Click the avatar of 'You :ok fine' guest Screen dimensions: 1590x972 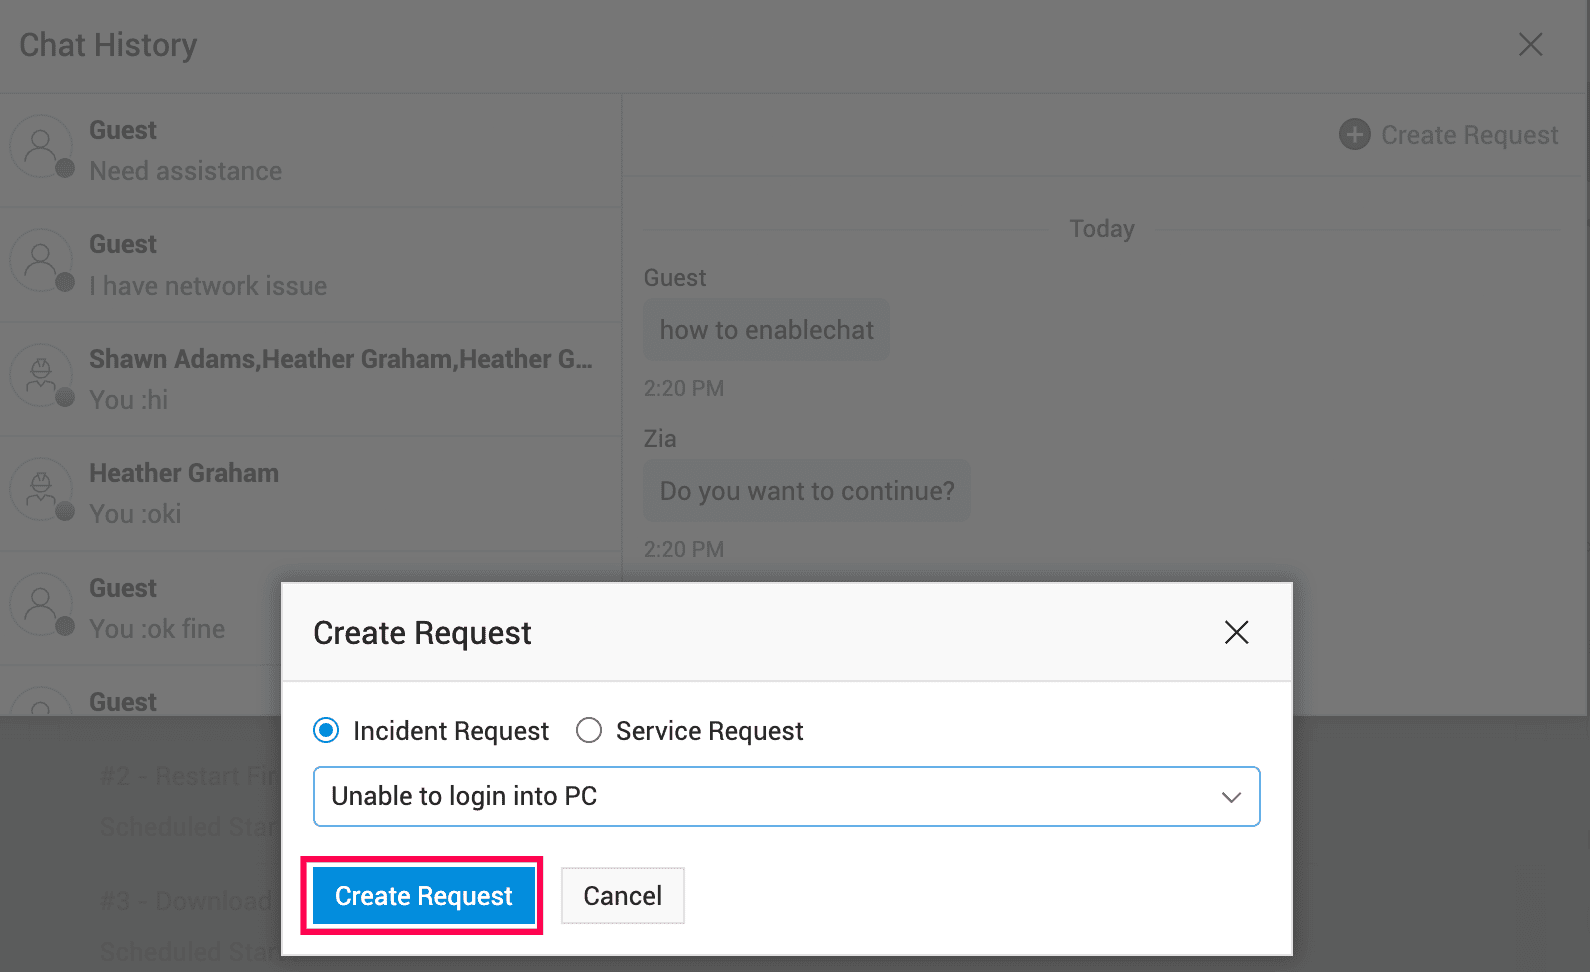(x=41, y=603)
